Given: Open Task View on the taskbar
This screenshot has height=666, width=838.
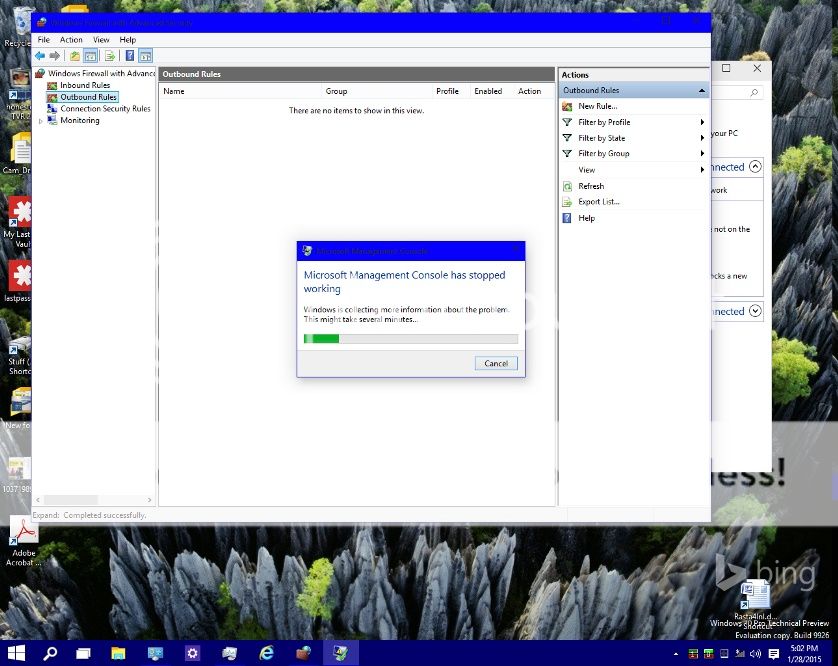Looking at the screenshot, I should pos(83,653).
